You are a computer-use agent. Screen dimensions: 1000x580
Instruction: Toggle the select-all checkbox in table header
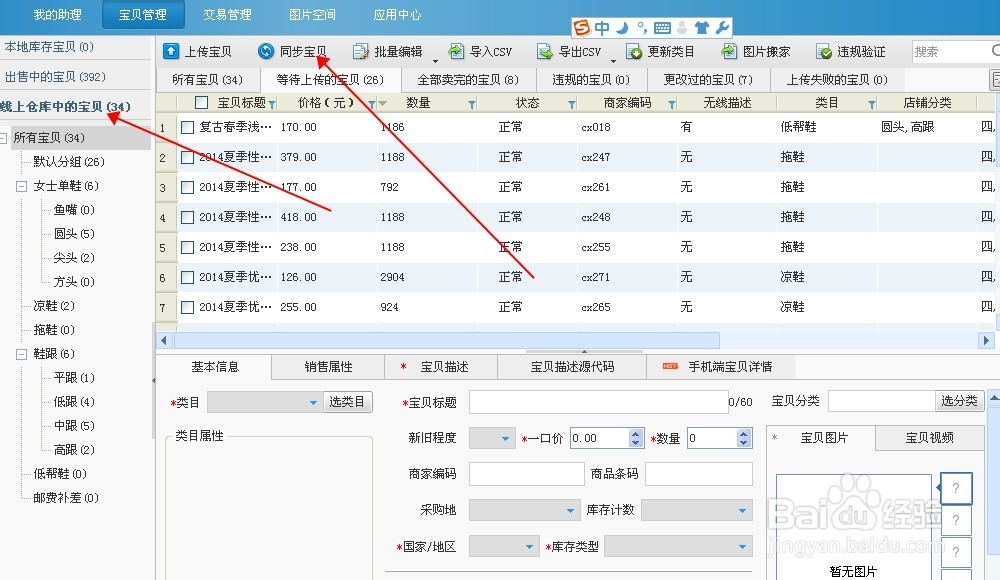202,102
